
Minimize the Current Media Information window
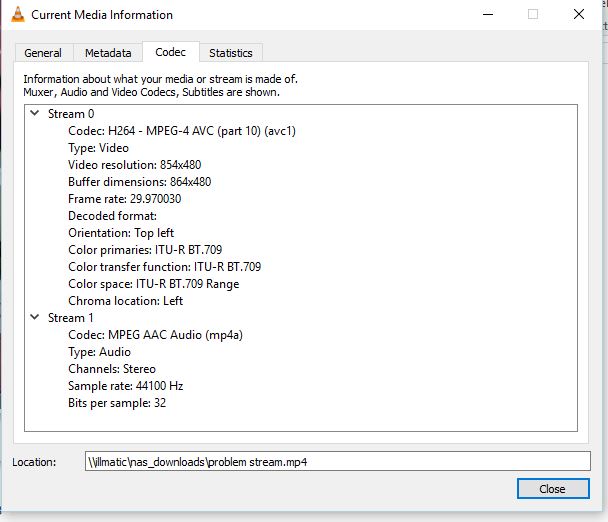pos(486,15)
